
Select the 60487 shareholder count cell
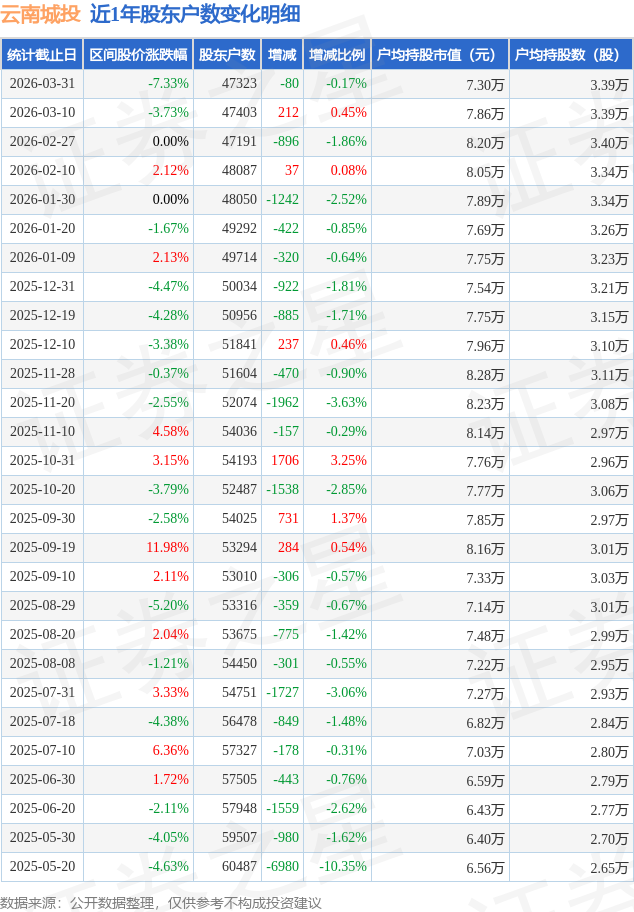[x=239, y=867]
